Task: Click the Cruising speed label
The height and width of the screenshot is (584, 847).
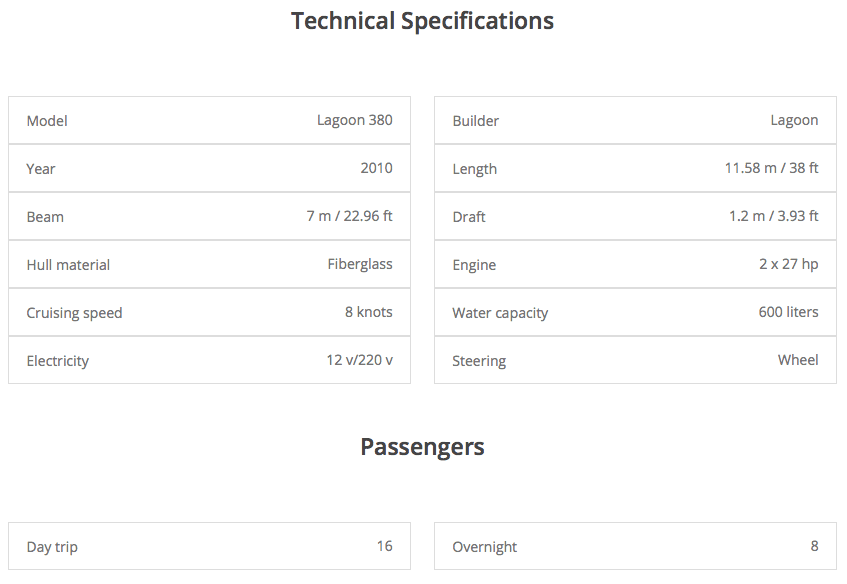Action: coord(74,313)
